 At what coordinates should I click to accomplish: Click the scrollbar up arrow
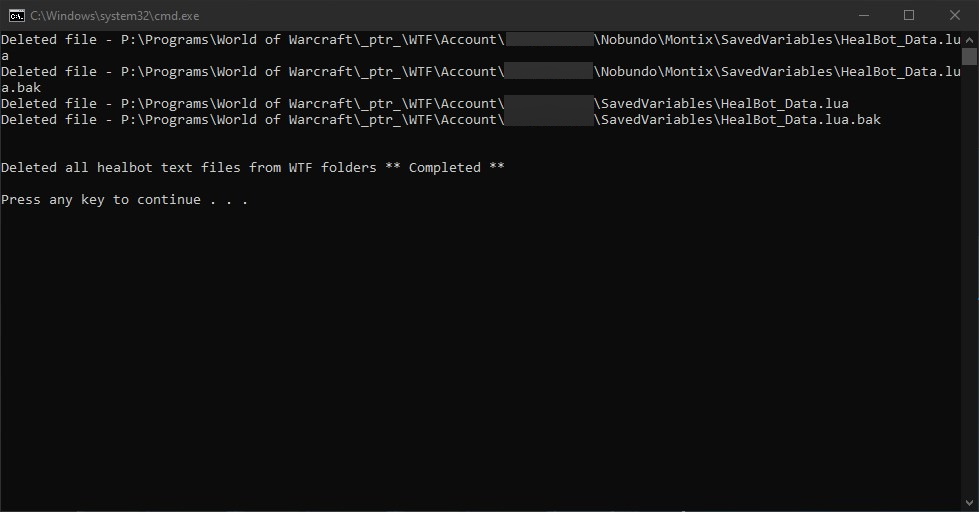point(969,39)
